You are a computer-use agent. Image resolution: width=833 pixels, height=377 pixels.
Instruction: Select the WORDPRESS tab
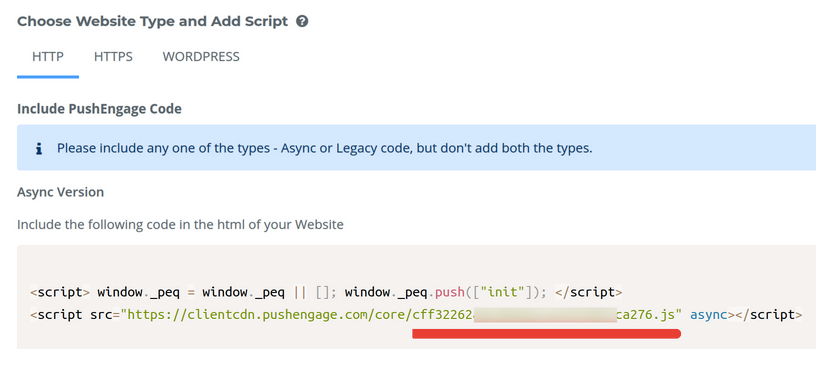(x=201, y=57)
